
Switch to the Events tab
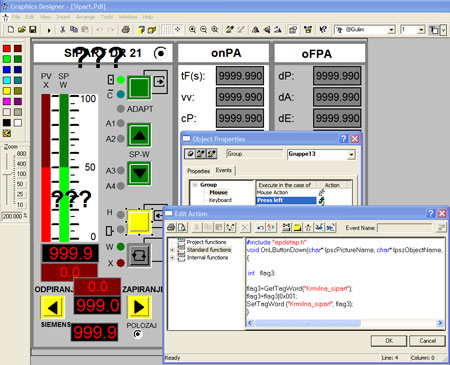point(223,170)
